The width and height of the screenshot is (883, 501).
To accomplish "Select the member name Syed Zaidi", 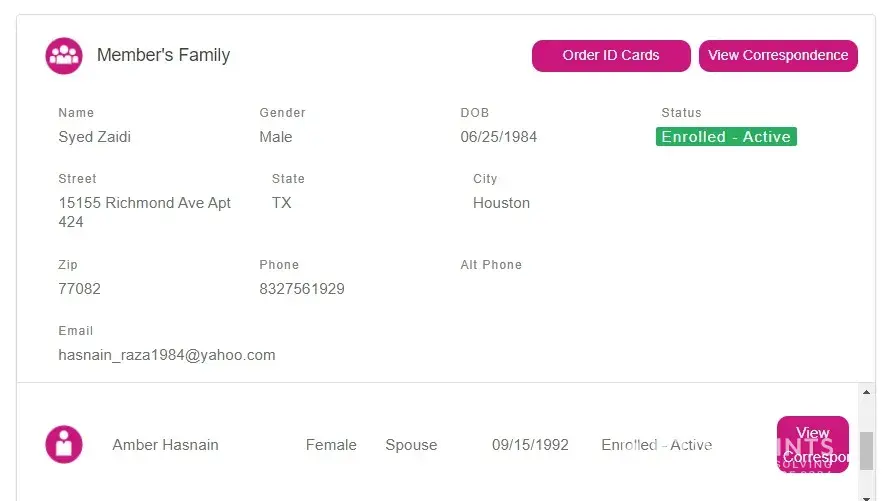I will click(x=95, y=137).
